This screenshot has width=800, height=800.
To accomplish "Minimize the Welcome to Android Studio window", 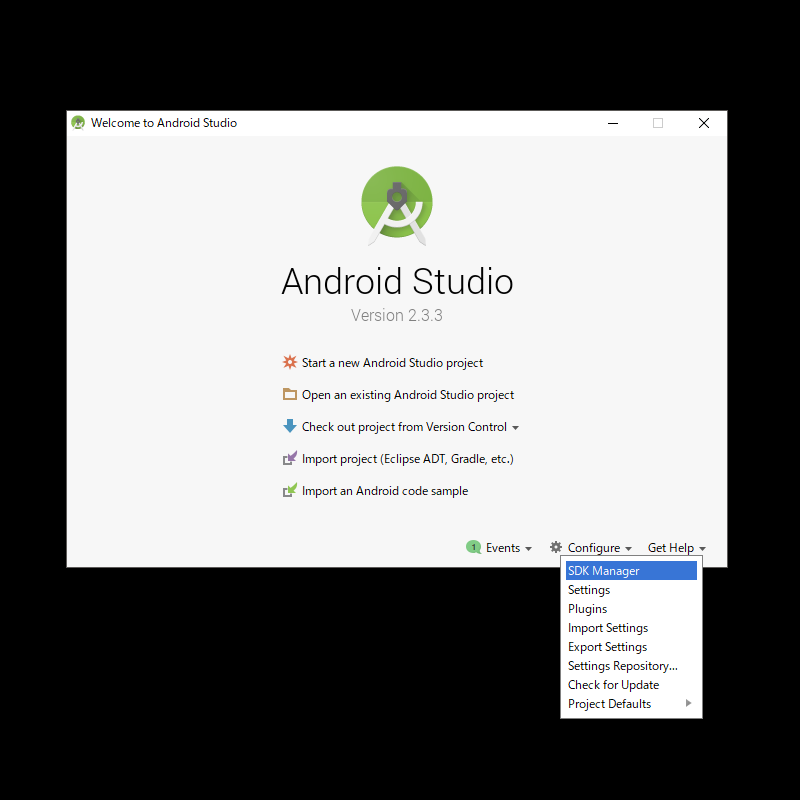I will coord(613,123).
